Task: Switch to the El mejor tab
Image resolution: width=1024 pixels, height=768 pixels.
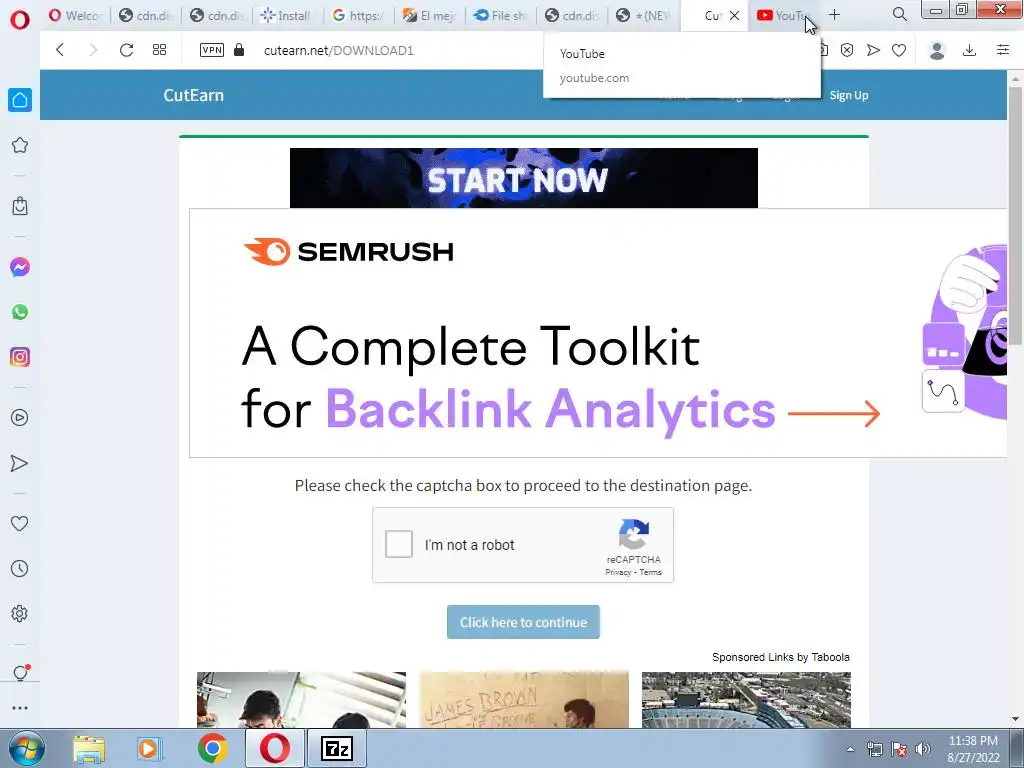Action: (430, 15)
